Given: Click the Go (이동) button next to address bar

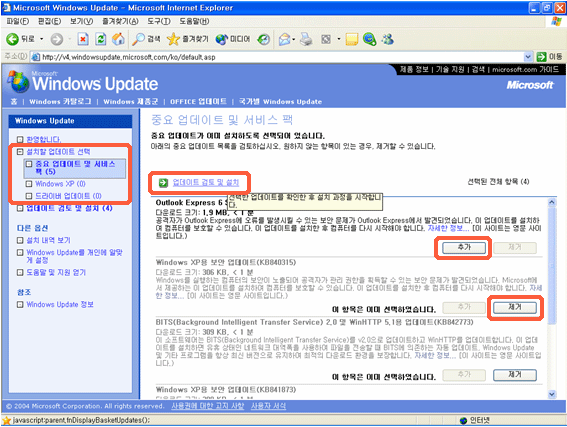Looking at the screenshot, I should 550,57.
